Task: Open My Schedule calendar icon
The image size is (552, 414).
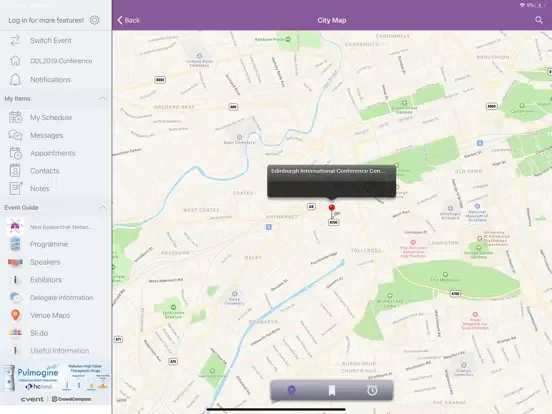Action: pos(15,117)
